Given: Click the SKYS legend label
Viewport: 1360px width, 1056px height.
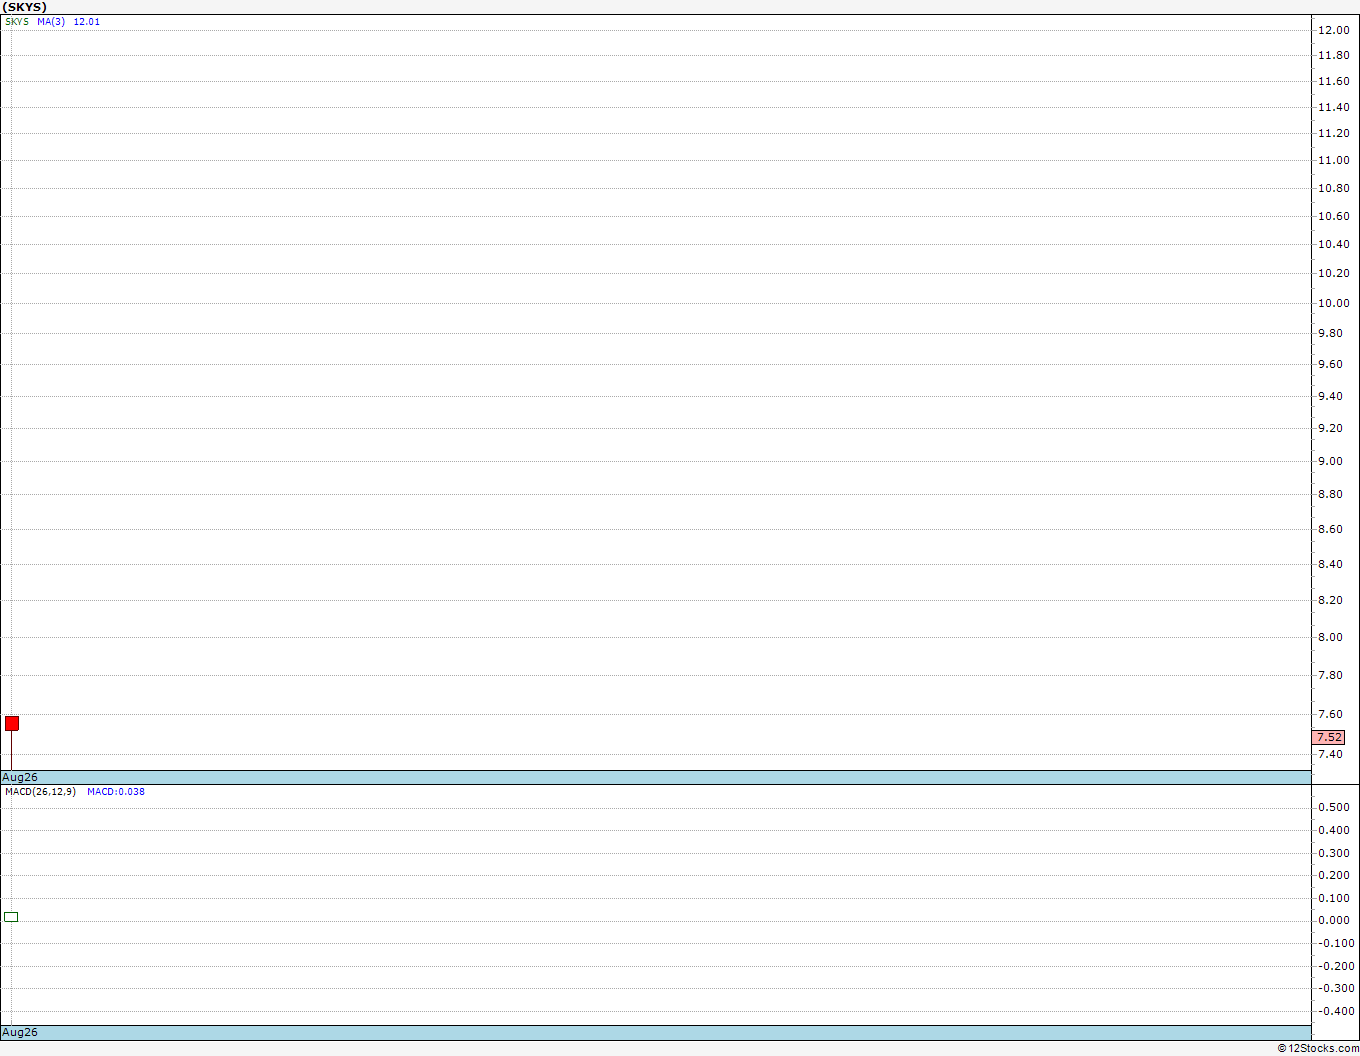Looking at the screenshot, I should (x=17, y=21).
